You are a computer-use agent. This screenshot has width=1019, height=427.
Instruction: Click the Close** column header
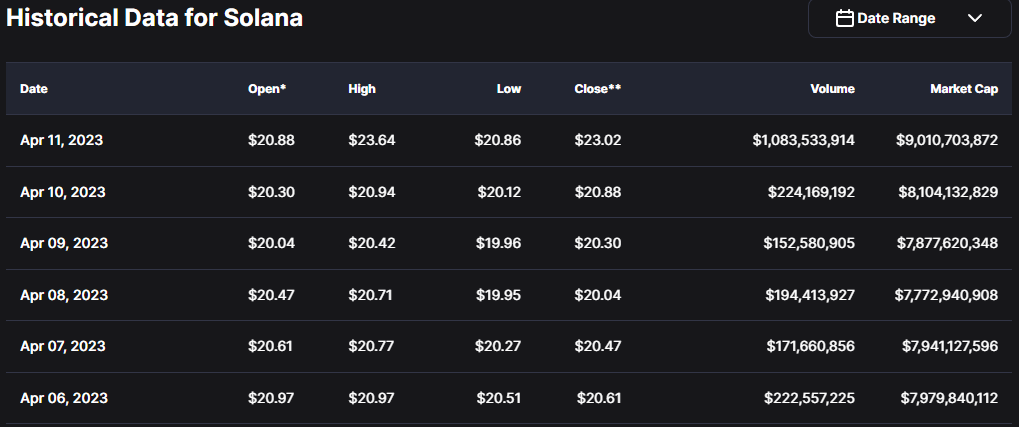[x=598, y=89]
